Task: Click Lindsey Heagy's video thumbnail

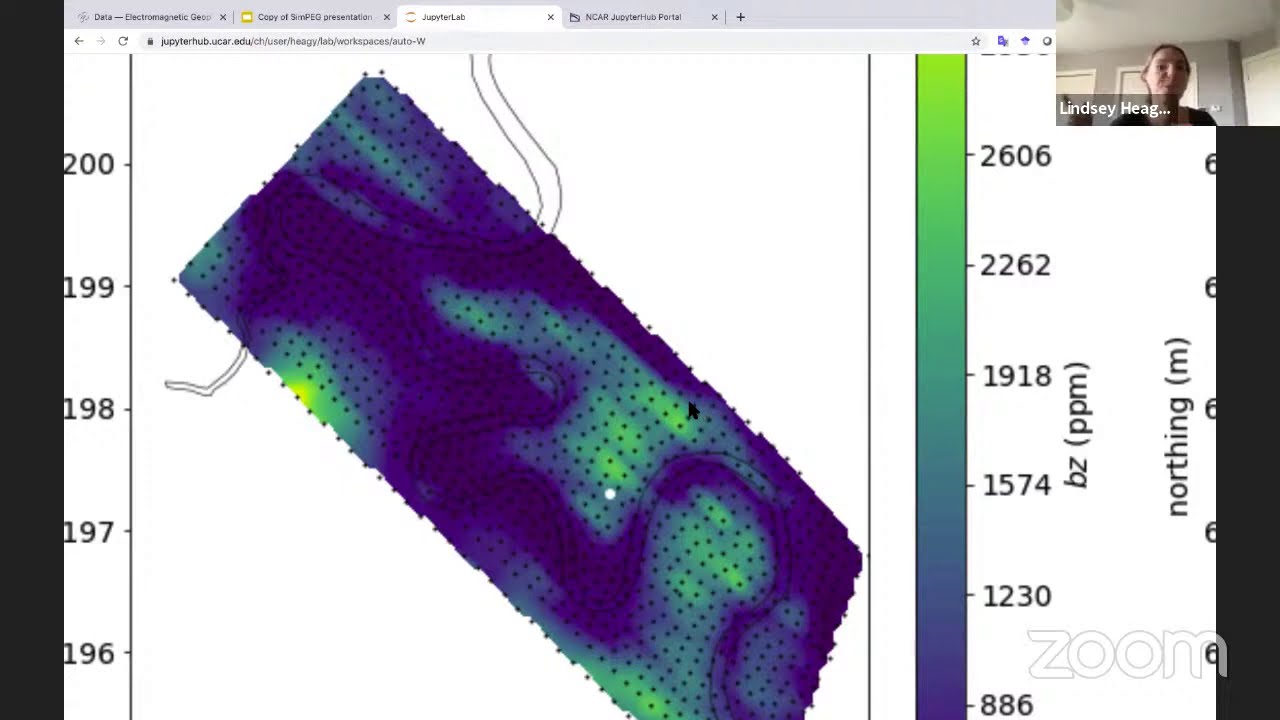Action: [x=1168, y=62]
